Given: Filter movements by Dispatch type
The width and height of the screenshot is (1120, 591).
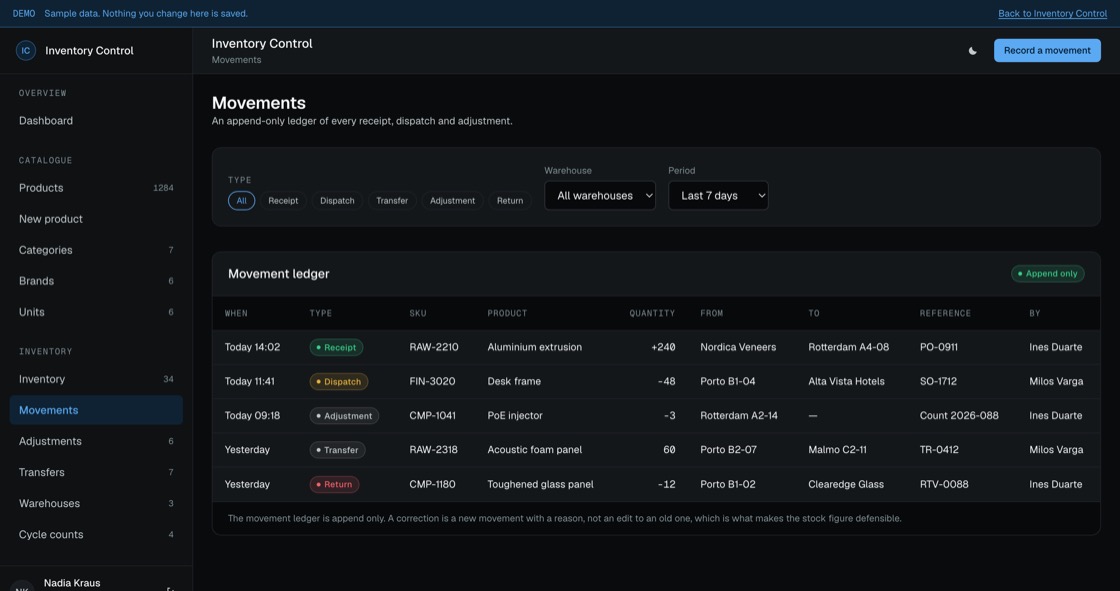Looking at the screenshot, I should (x=337, y=201).
